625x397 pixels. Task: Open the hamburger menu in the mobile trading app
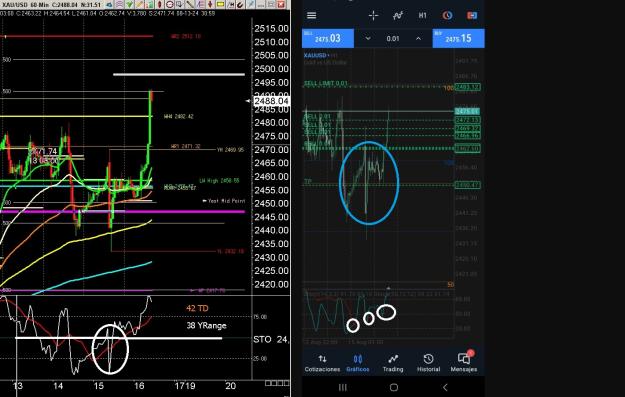coord(311,15)
